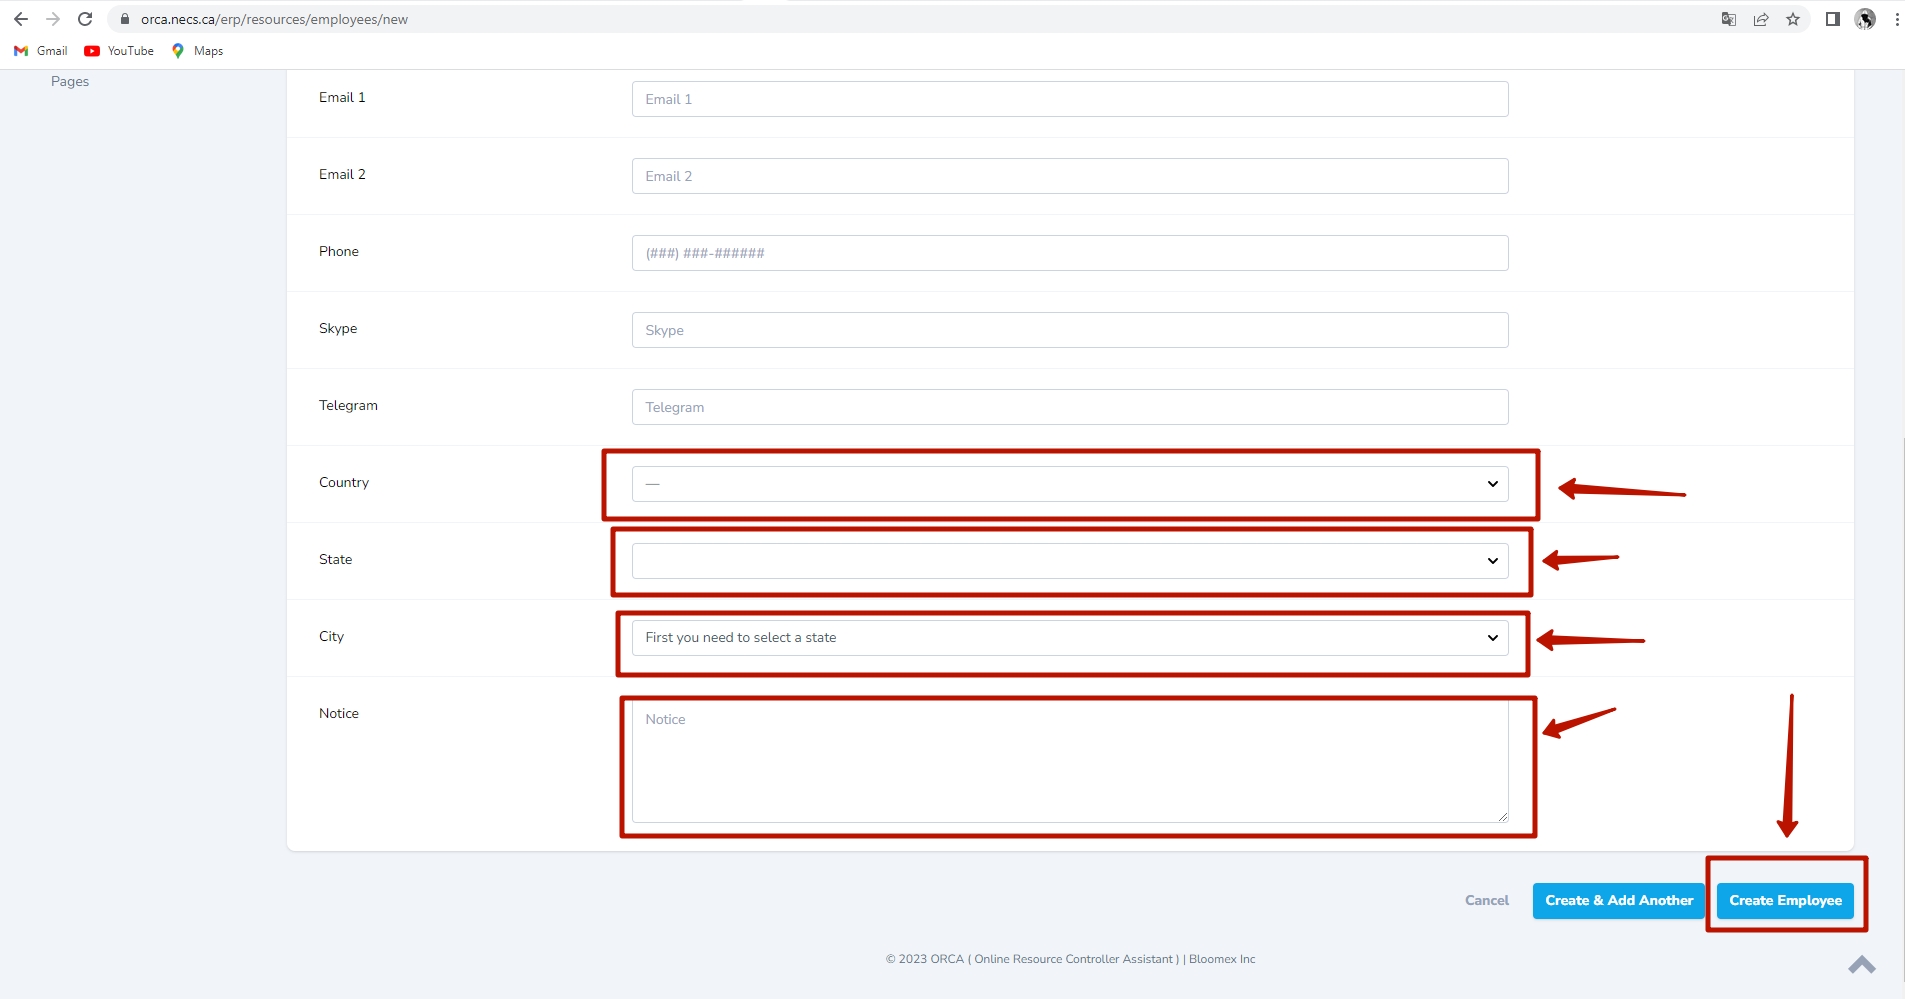Open the YouTube bookmark

click(119, 51)
